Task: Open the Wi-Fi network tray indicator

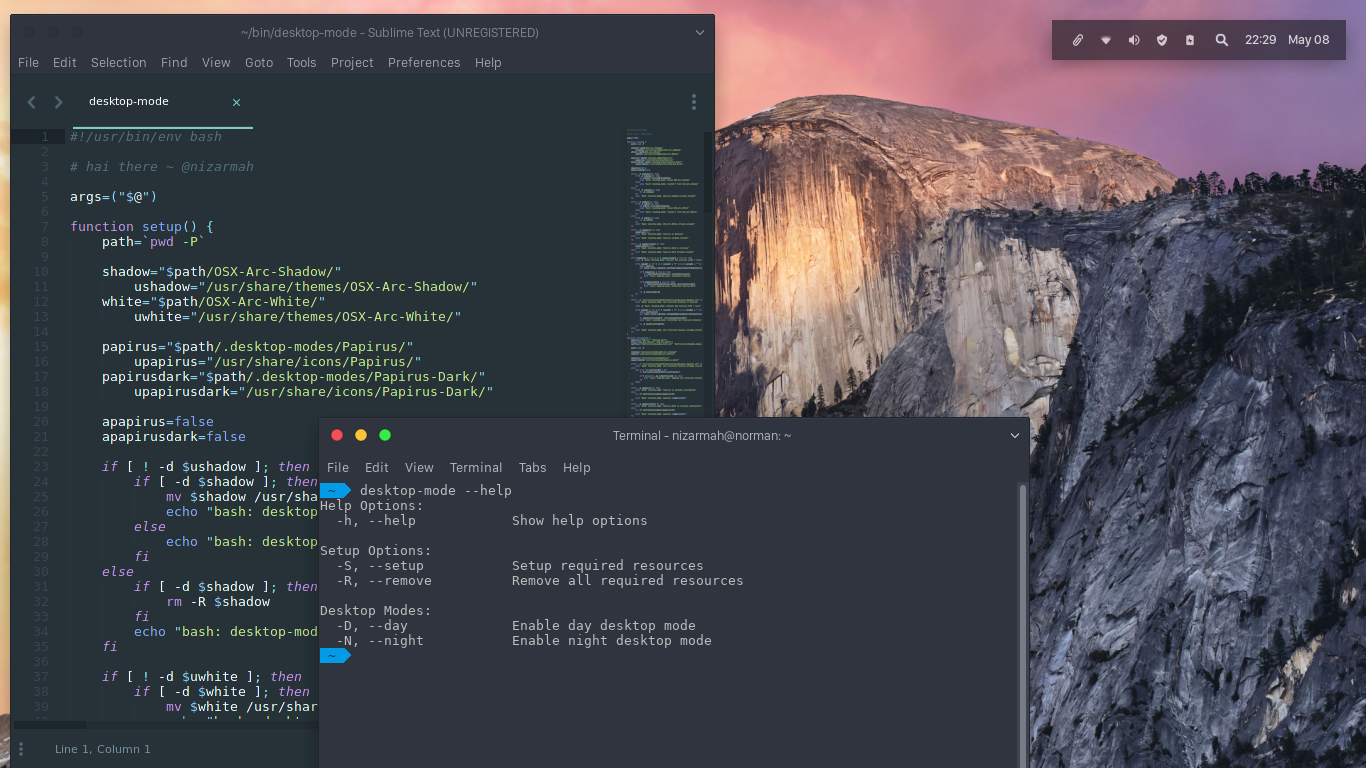Action: pyautogui.click(x=1106, y=40)
